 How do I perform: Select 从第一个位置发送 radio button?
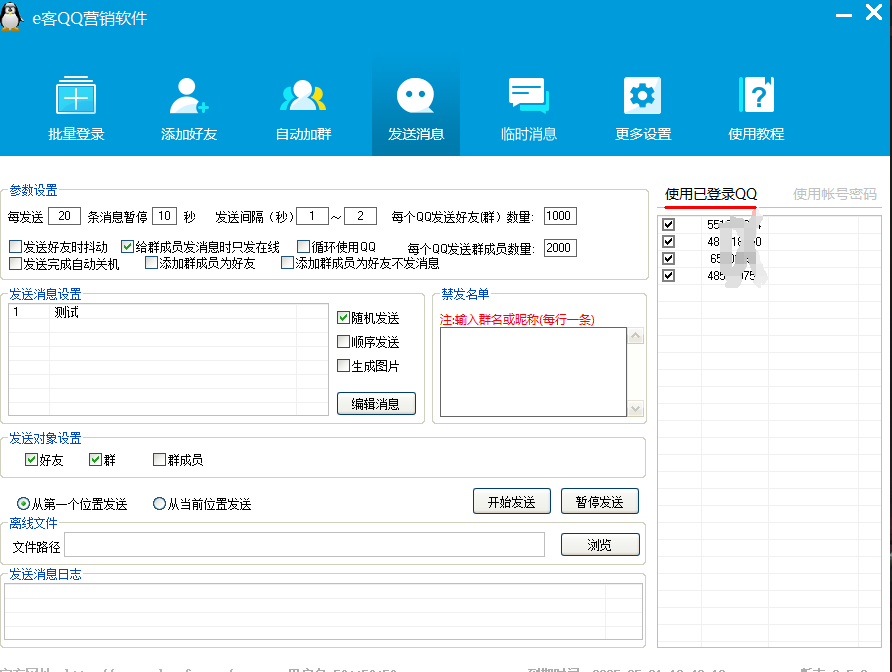click(23, 504)
